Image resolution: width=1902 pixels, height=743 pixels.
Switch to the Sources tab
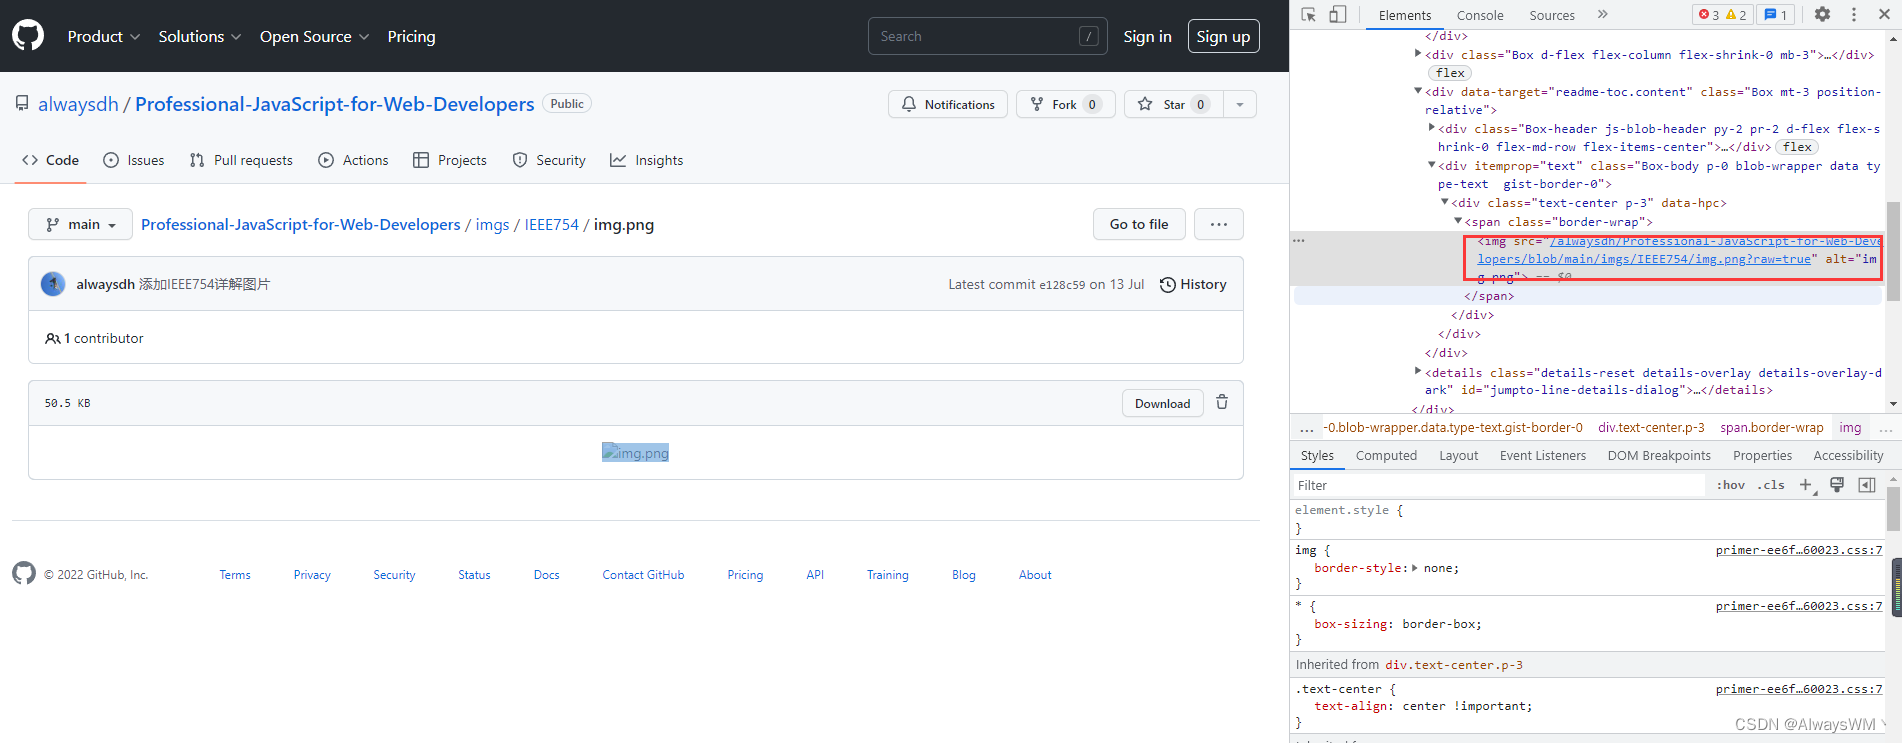(x=1552, y=15)
